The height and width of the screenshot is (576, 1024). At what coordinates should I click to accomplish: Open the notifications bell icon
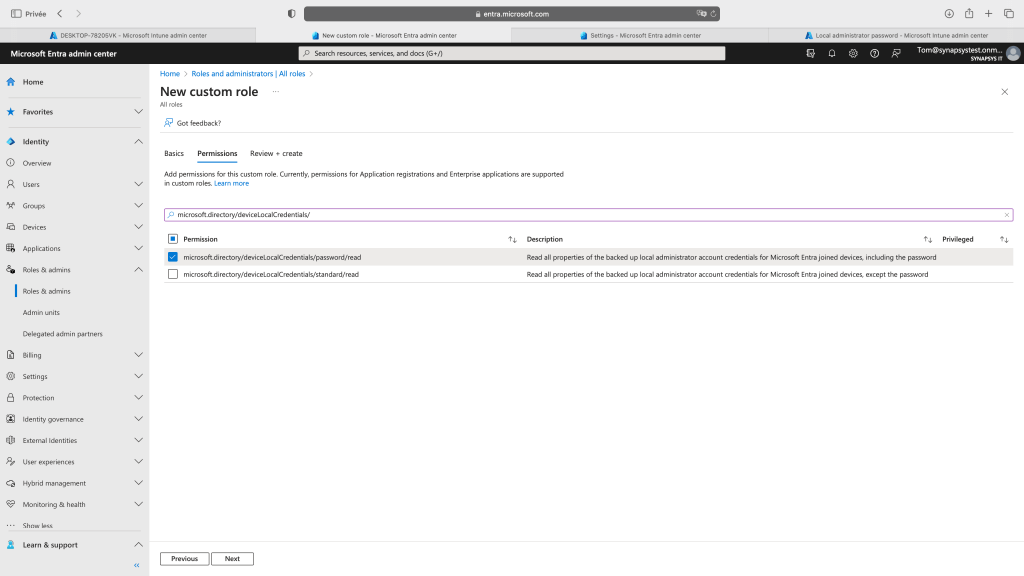pyautogui.click(x=832, y=53)
